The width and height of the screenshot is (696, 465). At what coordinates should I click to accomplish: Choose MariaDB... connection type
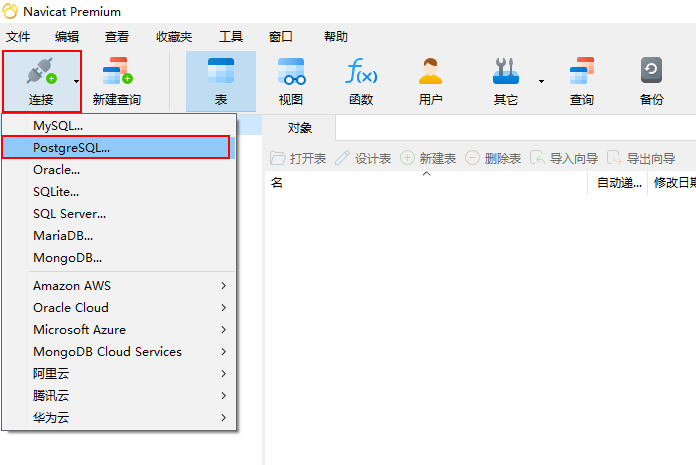(x=119, y=236)
